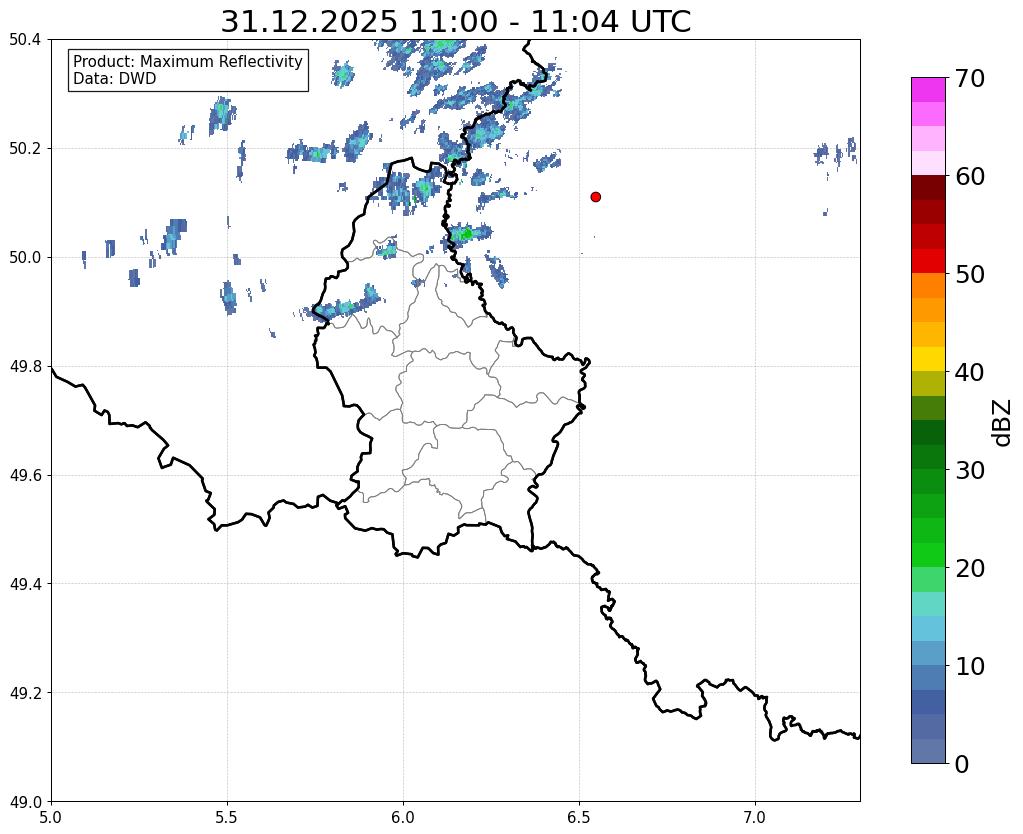Click the latitude axis label 50.4
Image resolution: width=1023 pixels, height=834 pixels.
(x=25, y=40)
